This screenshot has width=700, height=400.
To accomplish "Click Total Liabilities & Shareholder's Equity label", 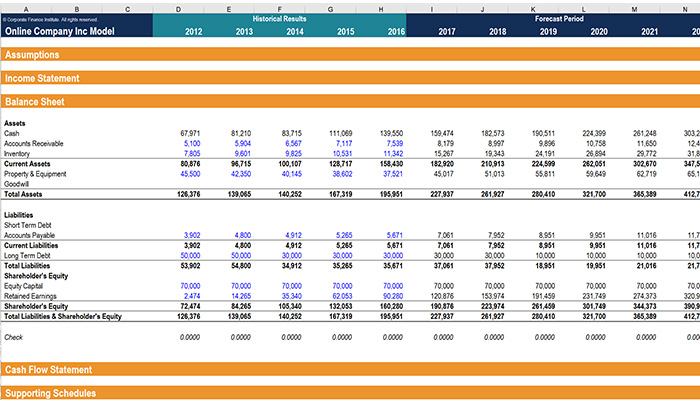I will tap(63, 317).
